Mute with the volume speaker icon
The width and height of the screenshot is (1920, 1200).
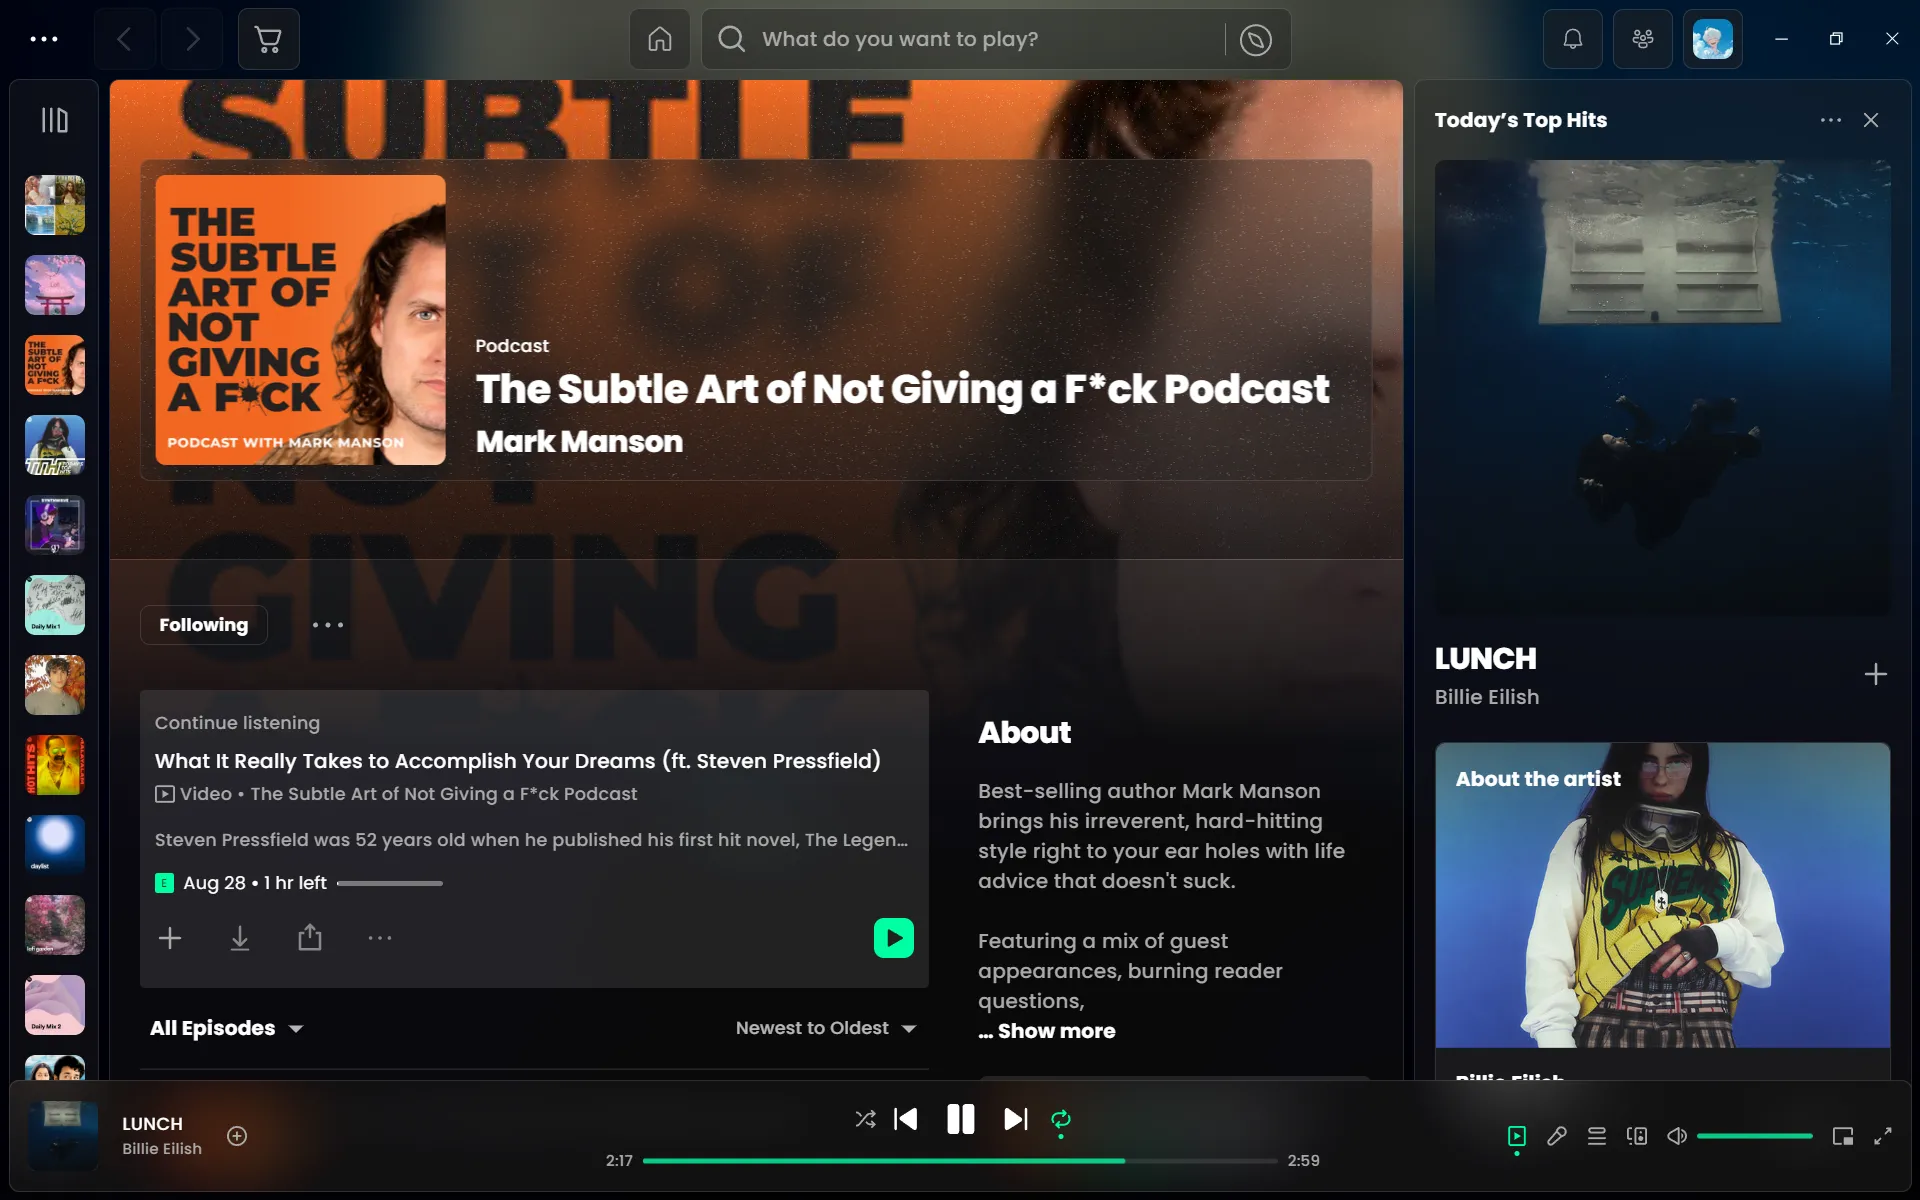click(1677, 1136)
